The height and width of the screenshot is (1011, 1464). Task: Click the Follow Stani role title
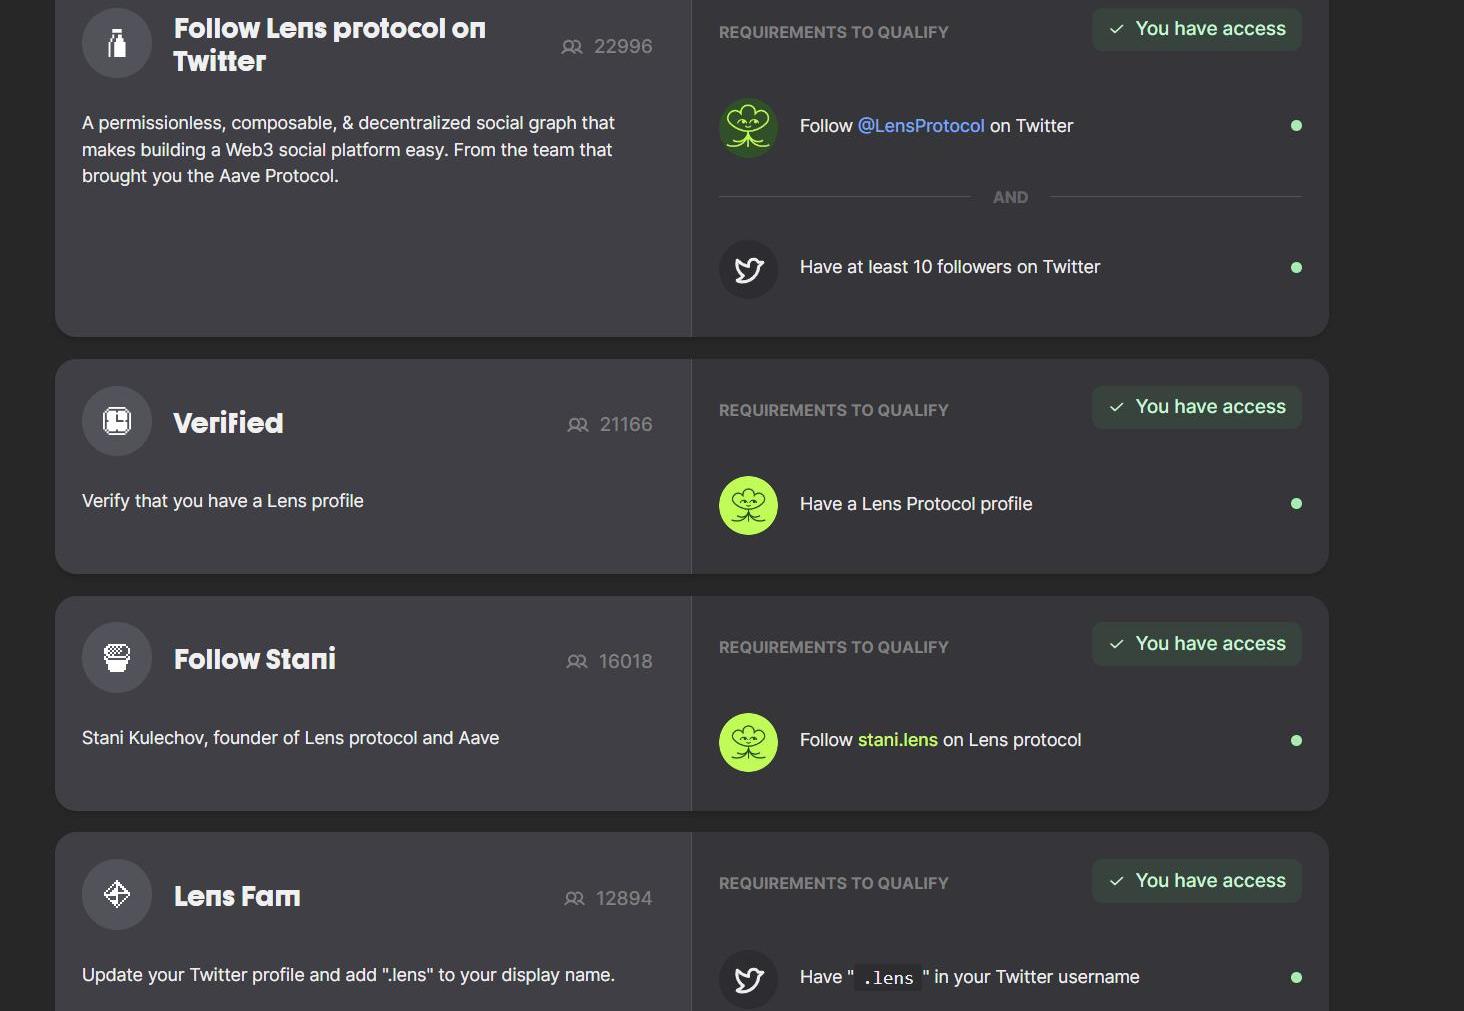tap(255, 659)
